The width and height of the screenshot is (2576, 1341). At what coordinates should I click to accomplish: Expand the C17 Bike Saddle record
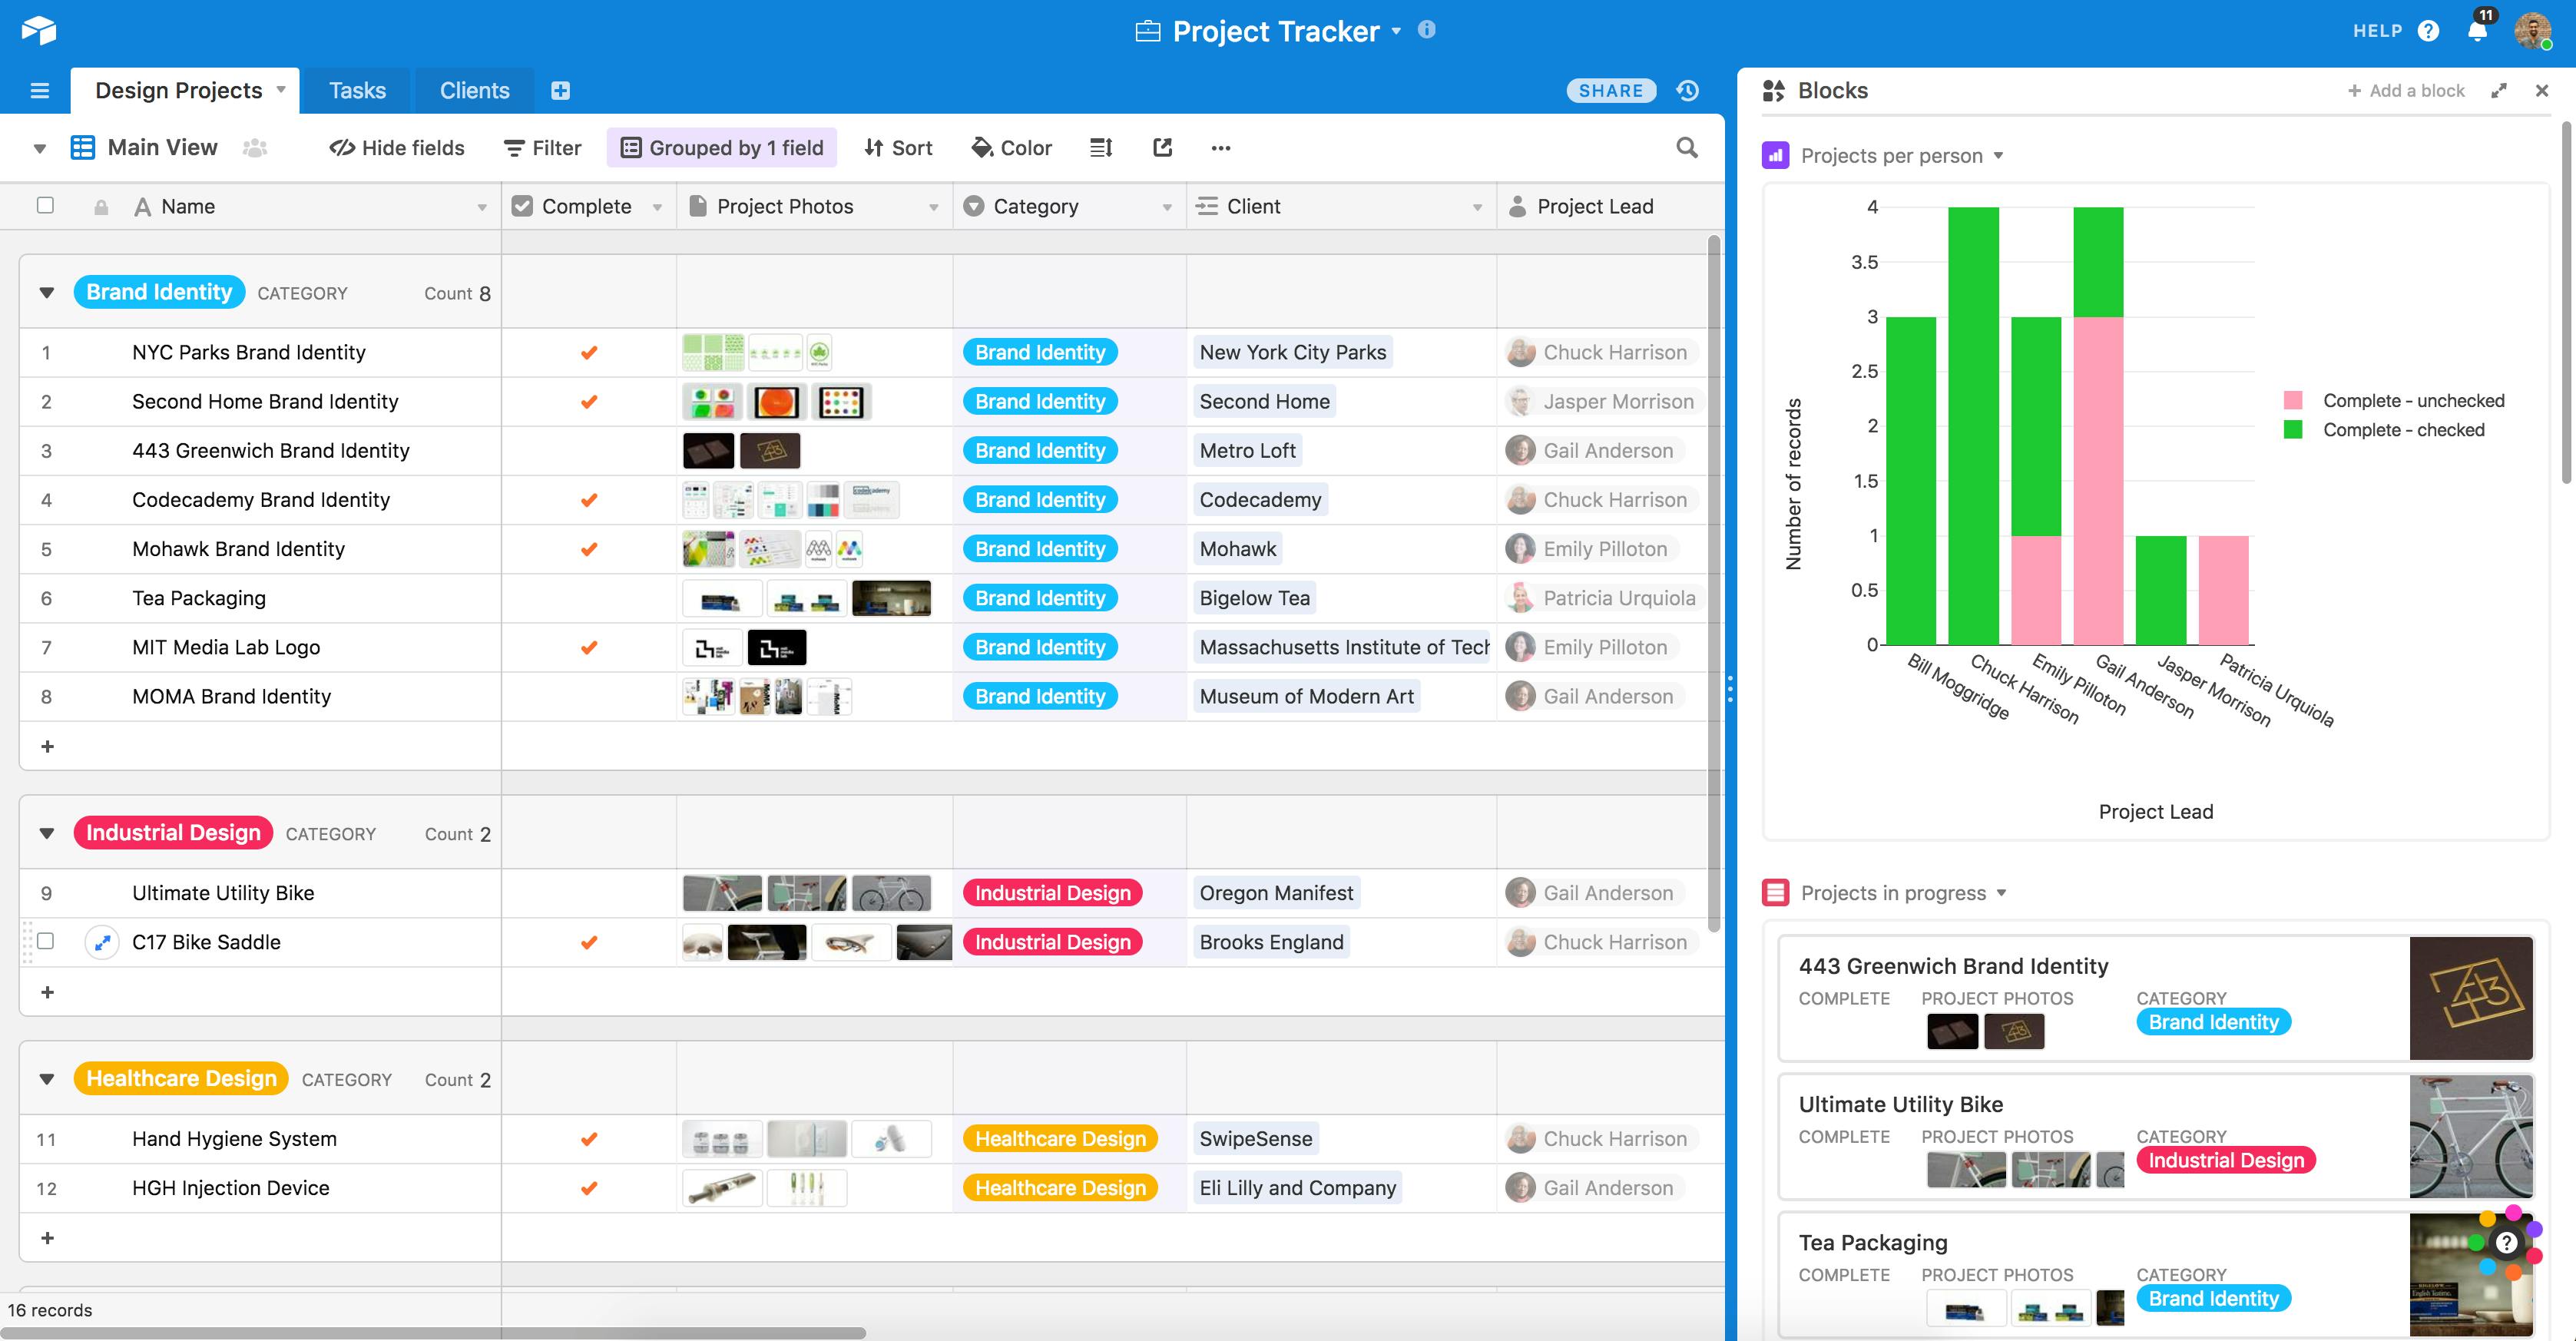pos(101,941)
